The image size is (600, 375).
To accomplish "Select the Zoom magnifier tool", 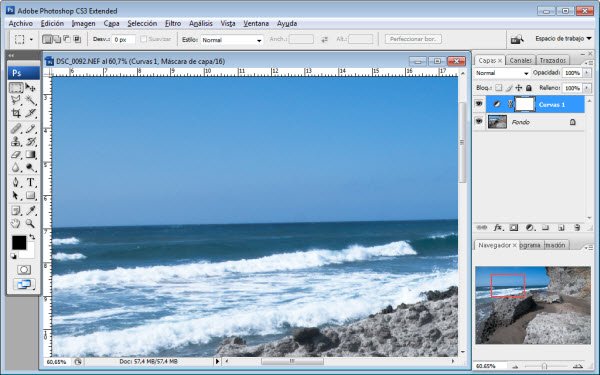I will pos(30,224).
